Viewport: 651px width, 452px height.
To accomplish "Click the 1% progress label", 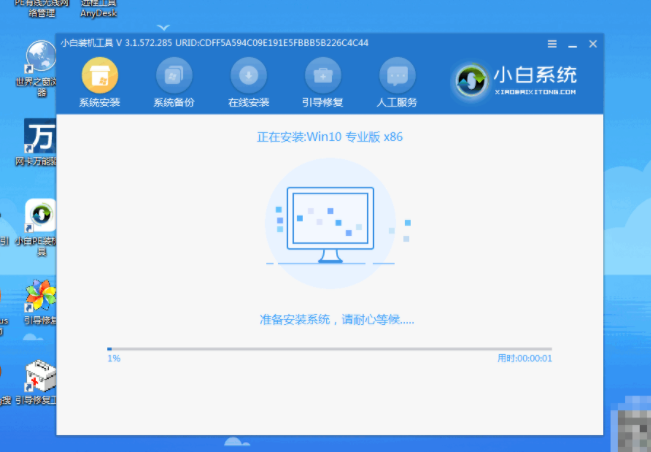I will click(113, 358).
